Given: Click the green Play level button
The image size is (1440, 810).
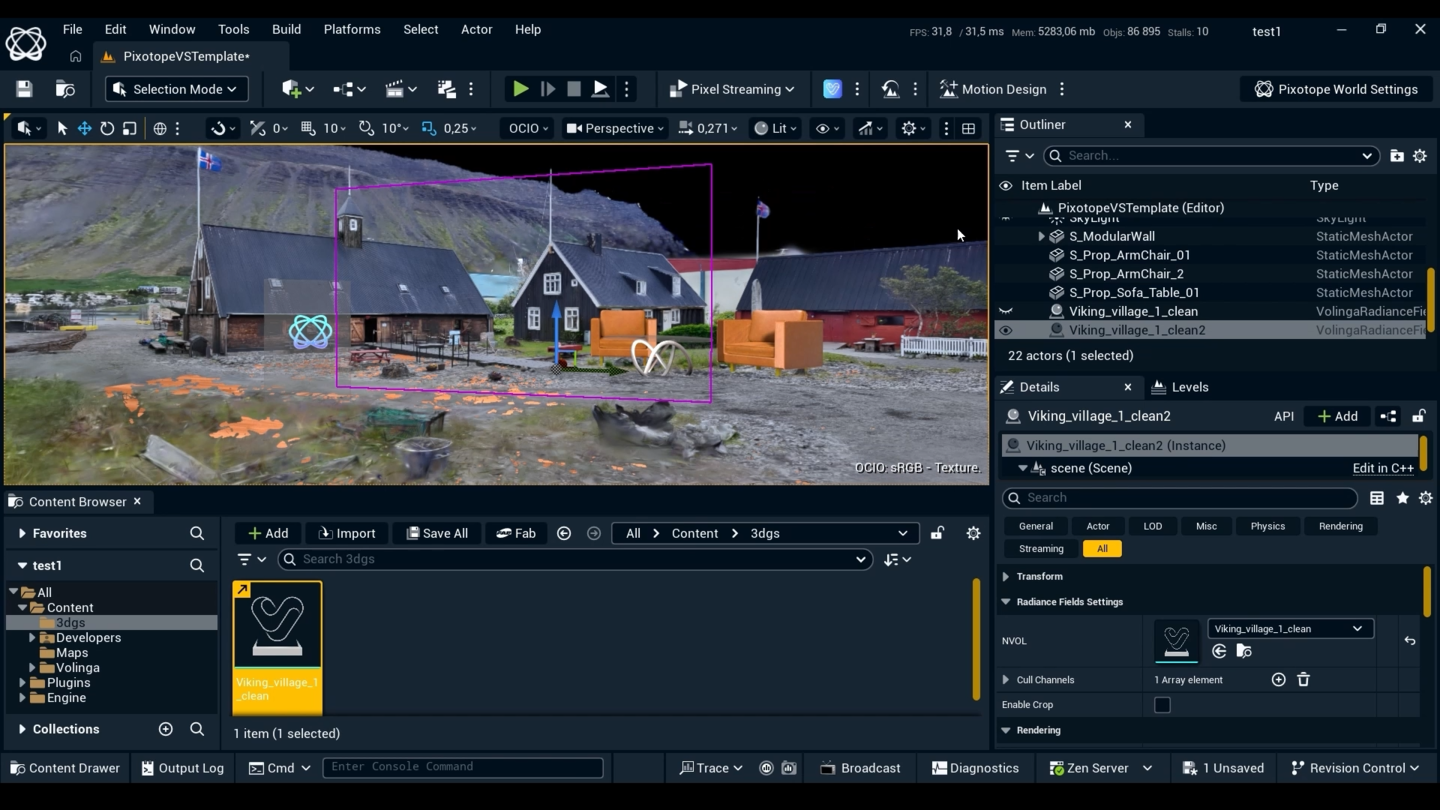Looking at the screenshot, I should coord(520,89).
